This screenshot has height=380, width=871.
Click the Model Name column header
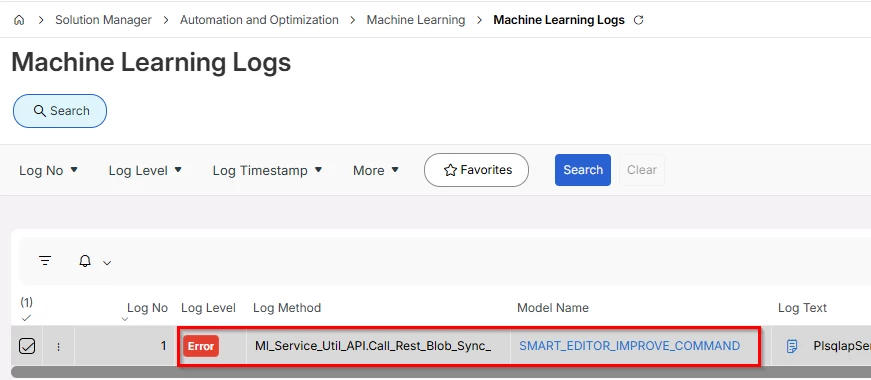click(553, 308)
